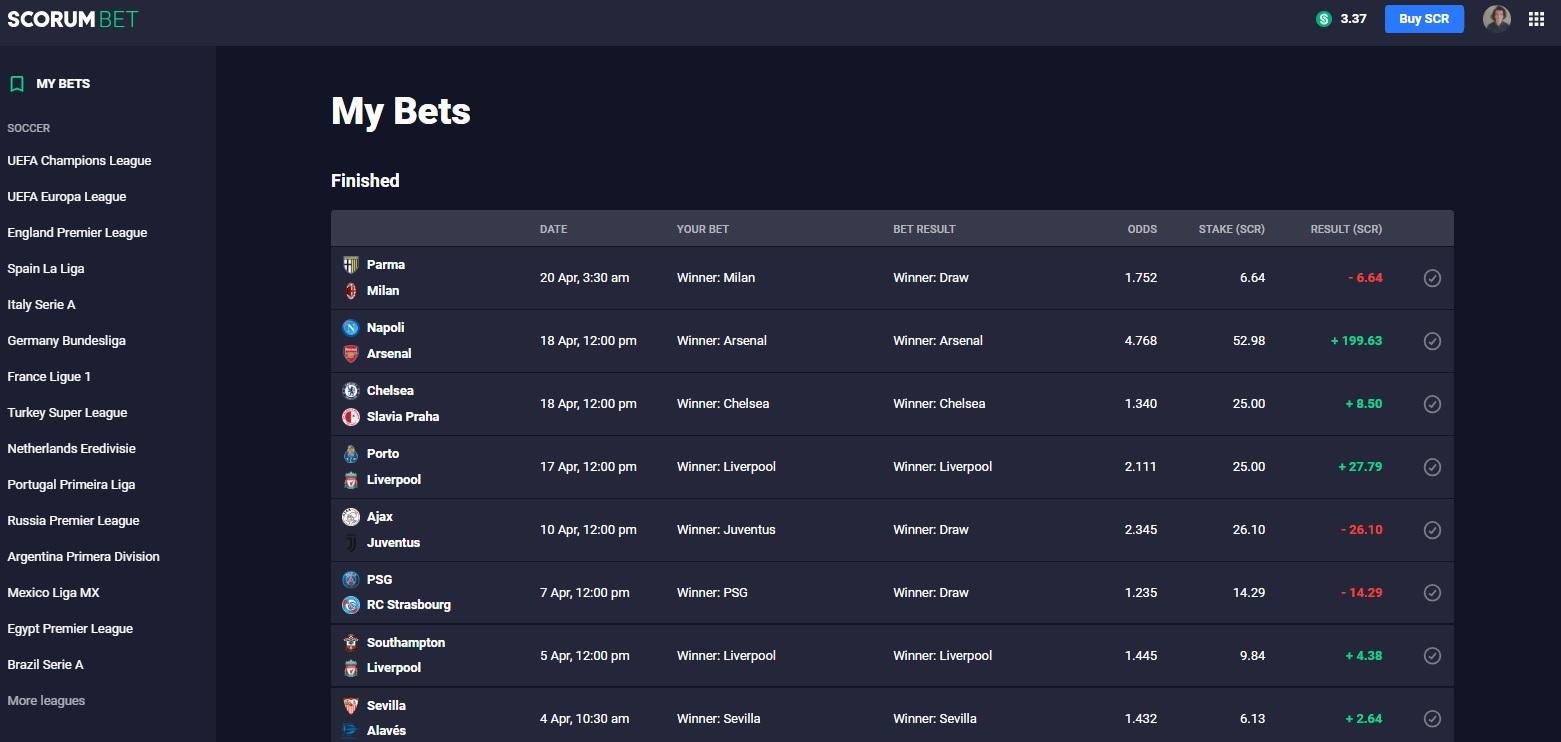Click the green SCR coin balance icon
This screenshot has width=1561, height=742.
pyautogui.click(x=1324, y=19)
